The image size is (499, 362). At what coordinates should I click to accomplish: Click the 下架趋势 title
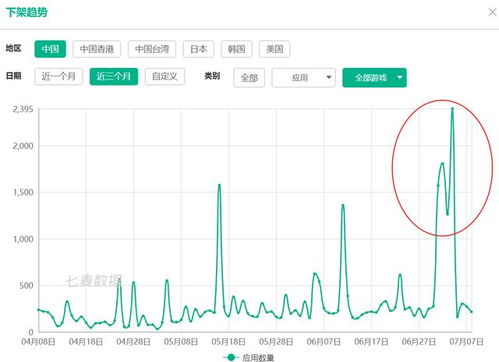tap(27, 12)
